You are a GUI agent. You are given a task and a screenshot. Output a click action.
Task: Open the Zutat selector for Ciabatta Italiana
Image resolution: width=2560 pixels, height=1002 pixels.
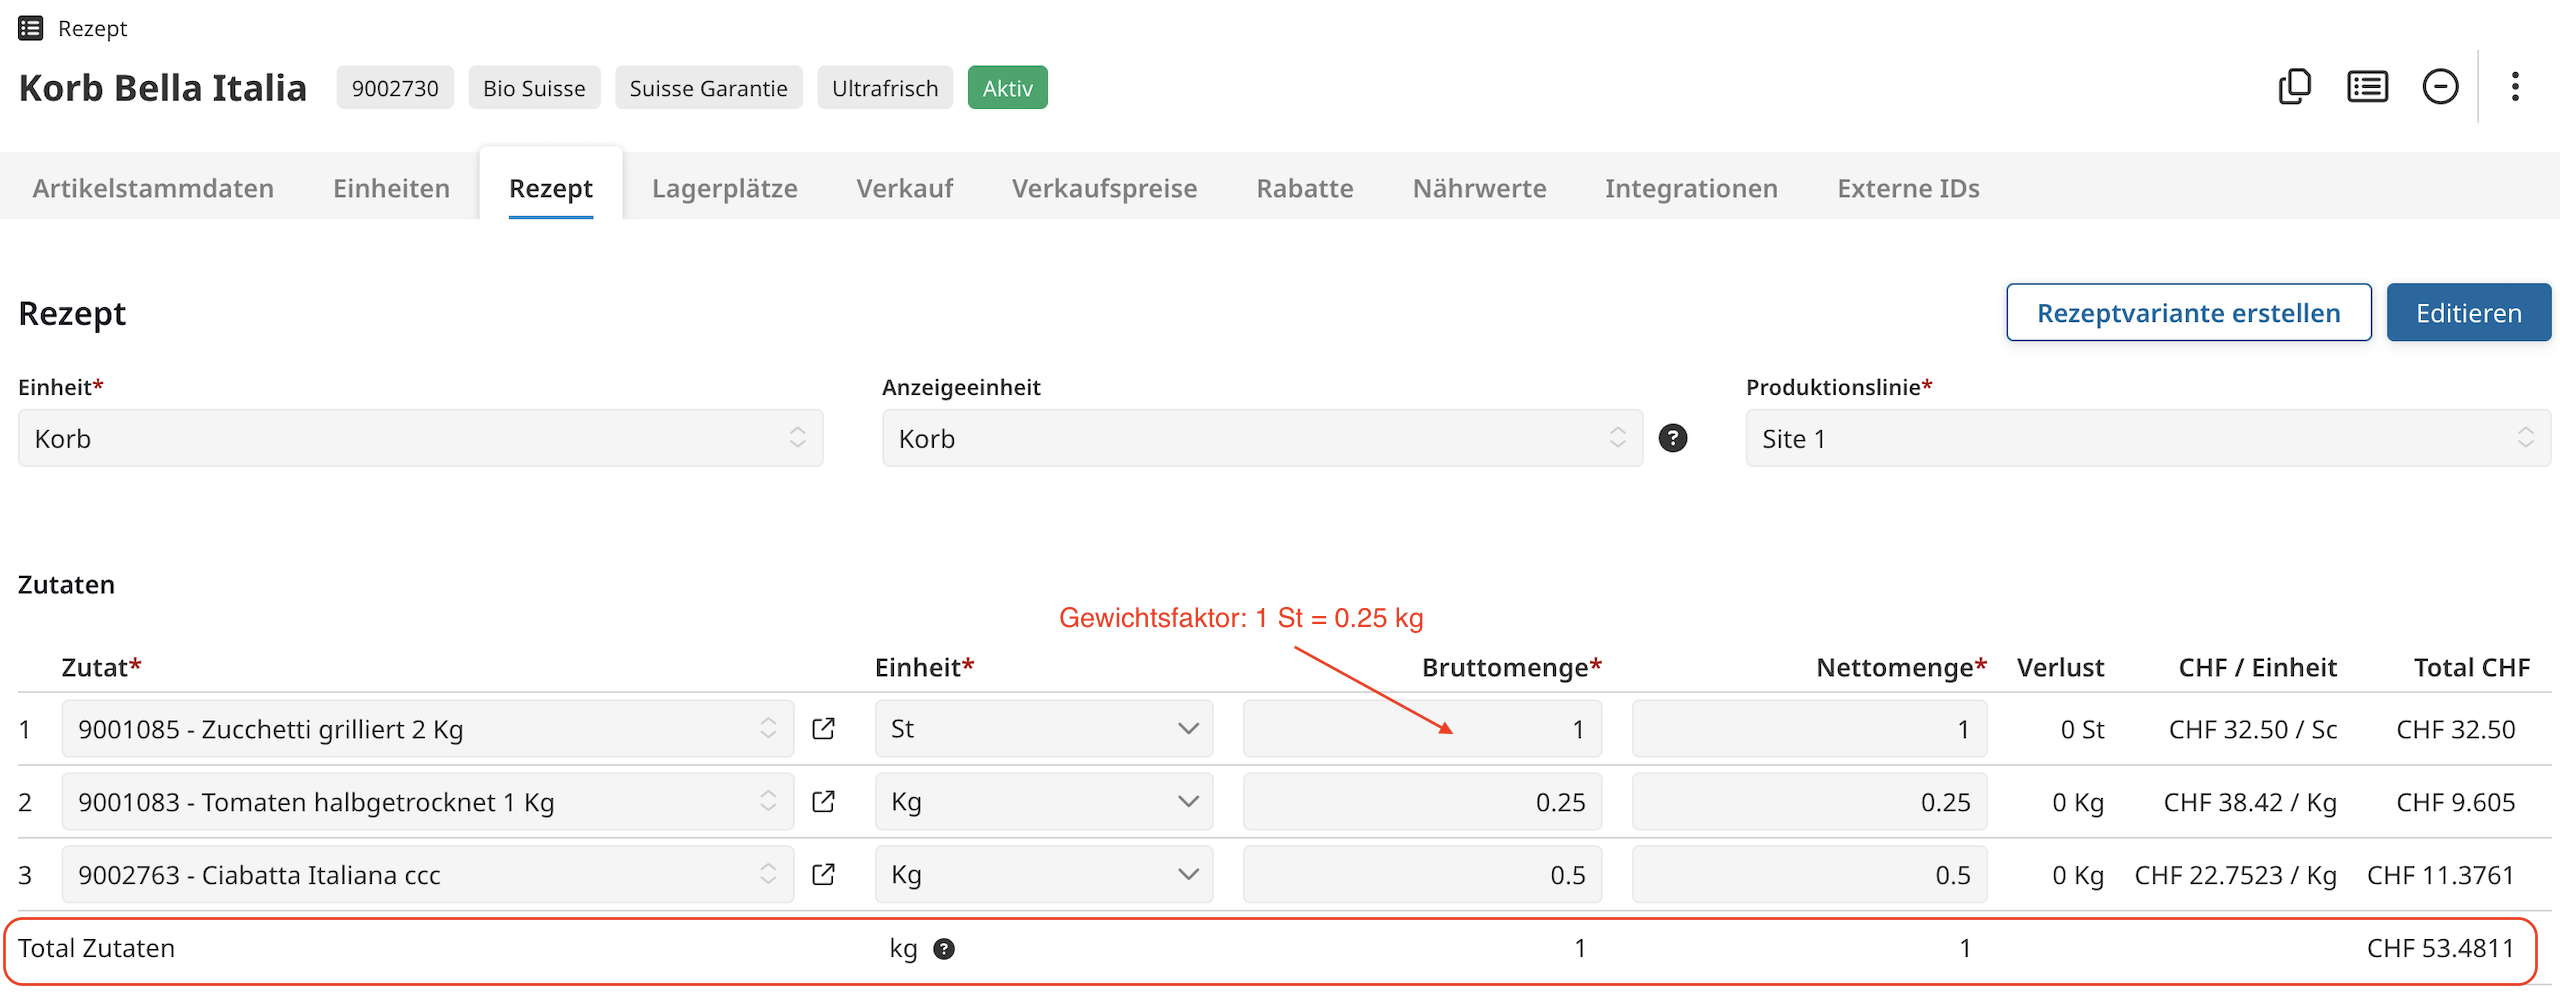click(x=427, y=875)
